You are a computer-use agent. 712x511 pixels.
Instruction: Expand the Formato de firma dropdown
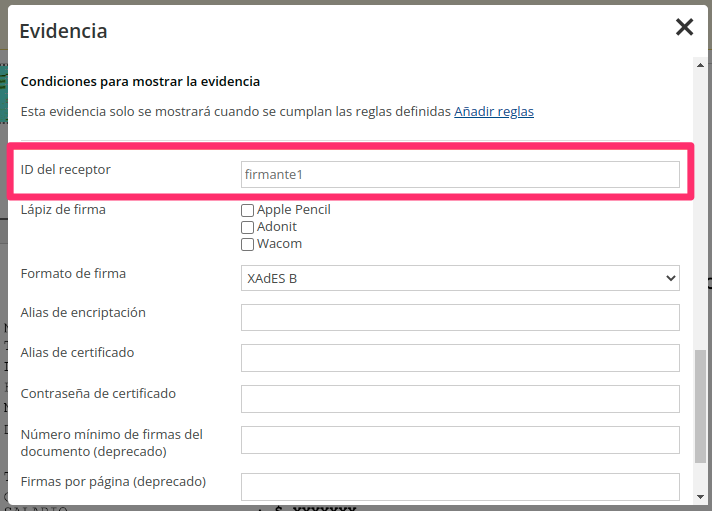click(460, 278)
